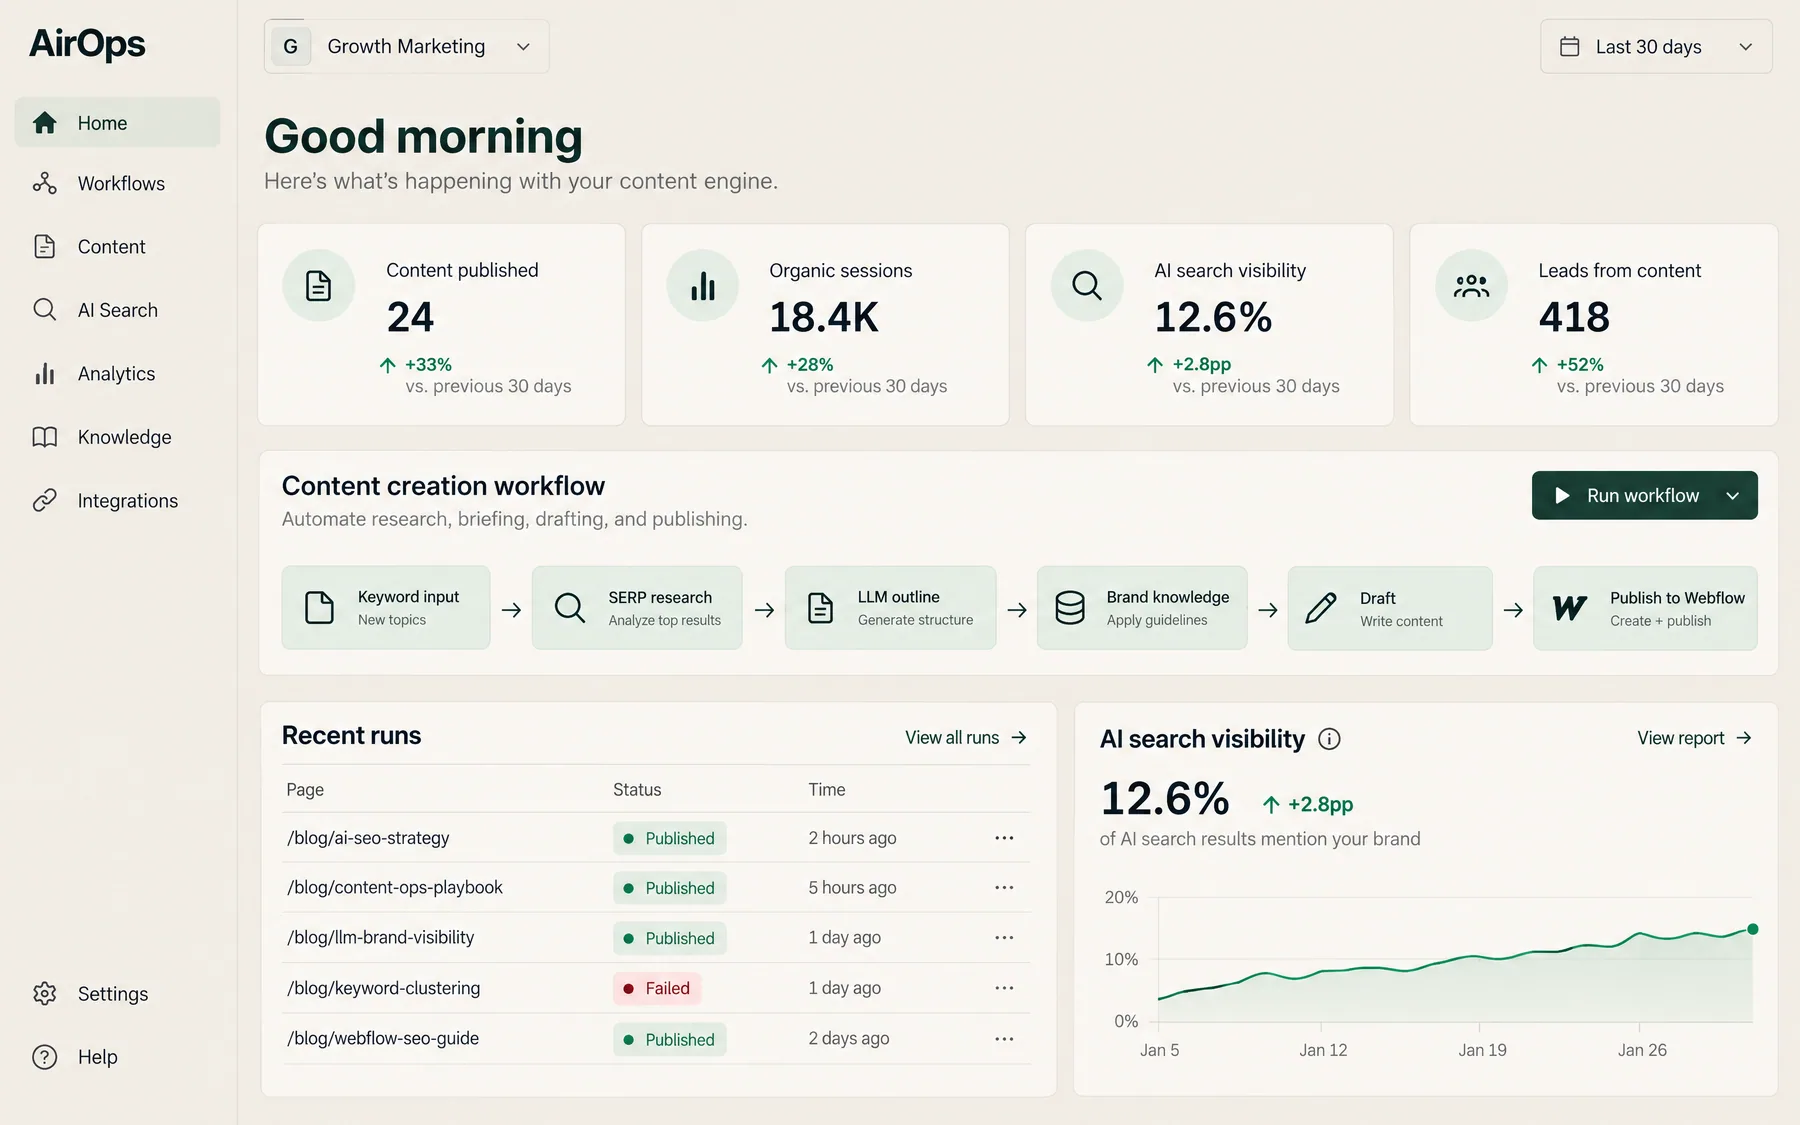Click the chart's latest data point dot

[1752, 929]
